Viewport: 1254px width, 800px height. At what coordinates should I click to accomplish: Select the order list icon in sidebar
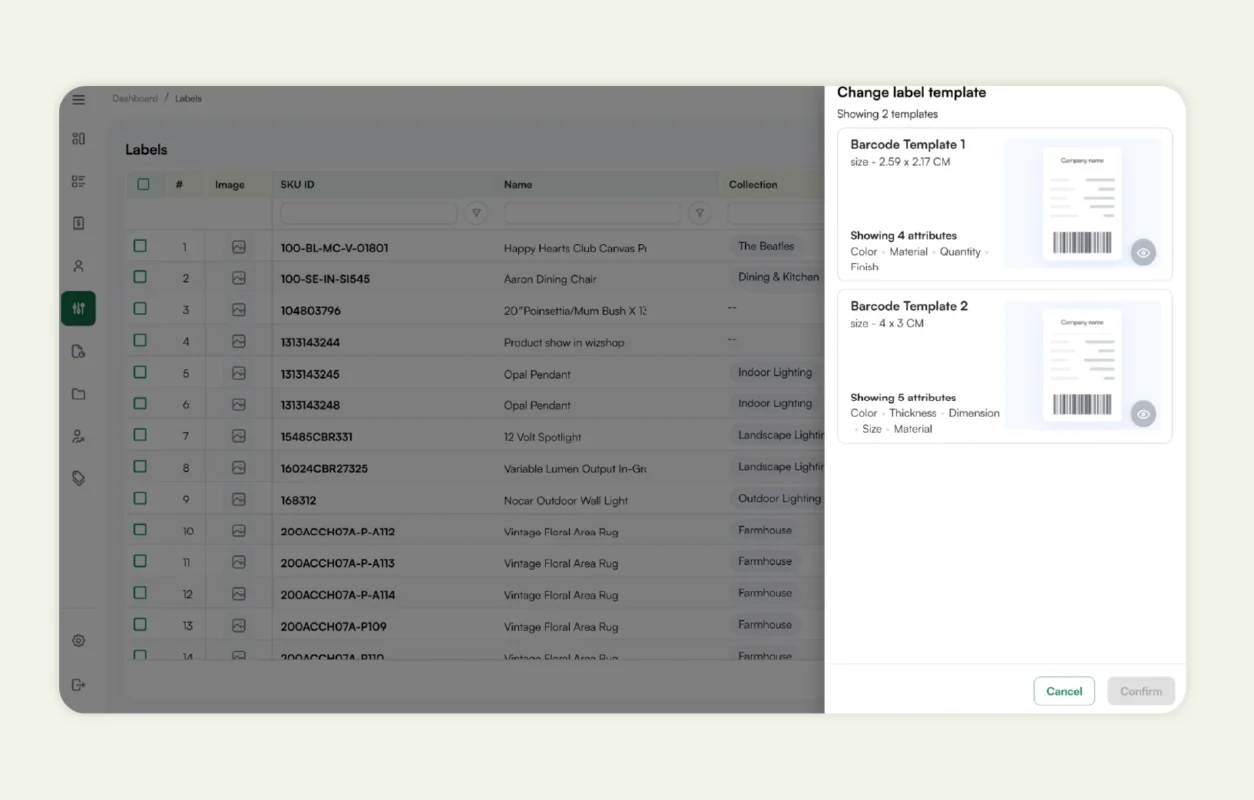point(78,181)
